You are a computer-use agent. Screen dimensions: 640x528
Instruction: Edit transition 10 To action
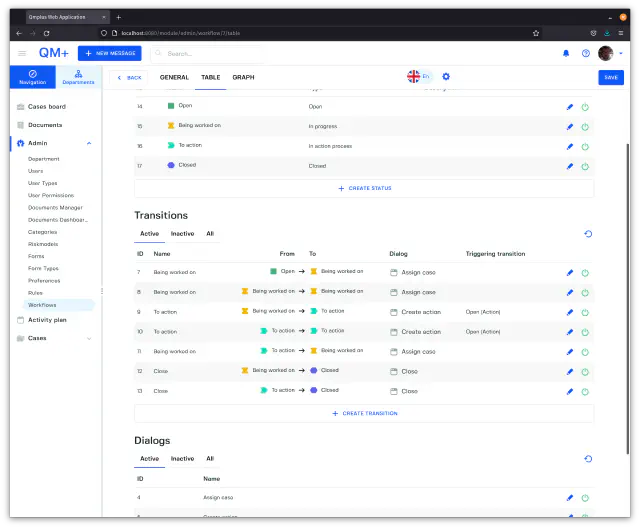(x=570, y=332)
